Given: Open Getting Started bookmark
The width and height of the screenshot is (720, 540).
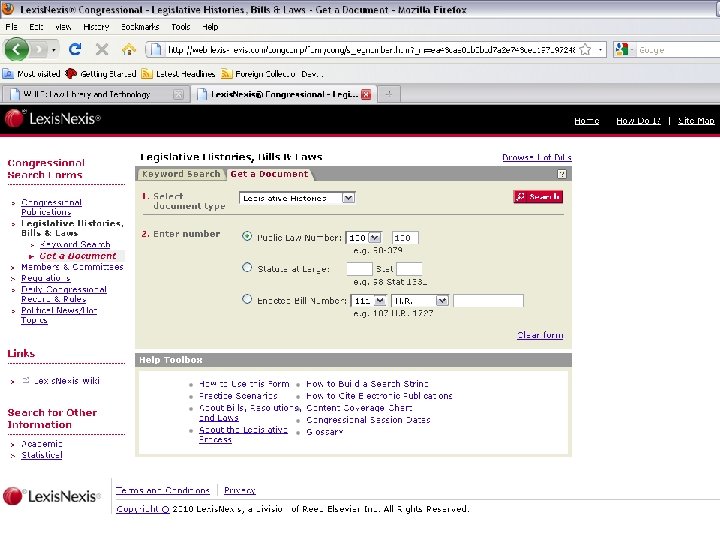Looking at the screenshot, I should (101, 73).
